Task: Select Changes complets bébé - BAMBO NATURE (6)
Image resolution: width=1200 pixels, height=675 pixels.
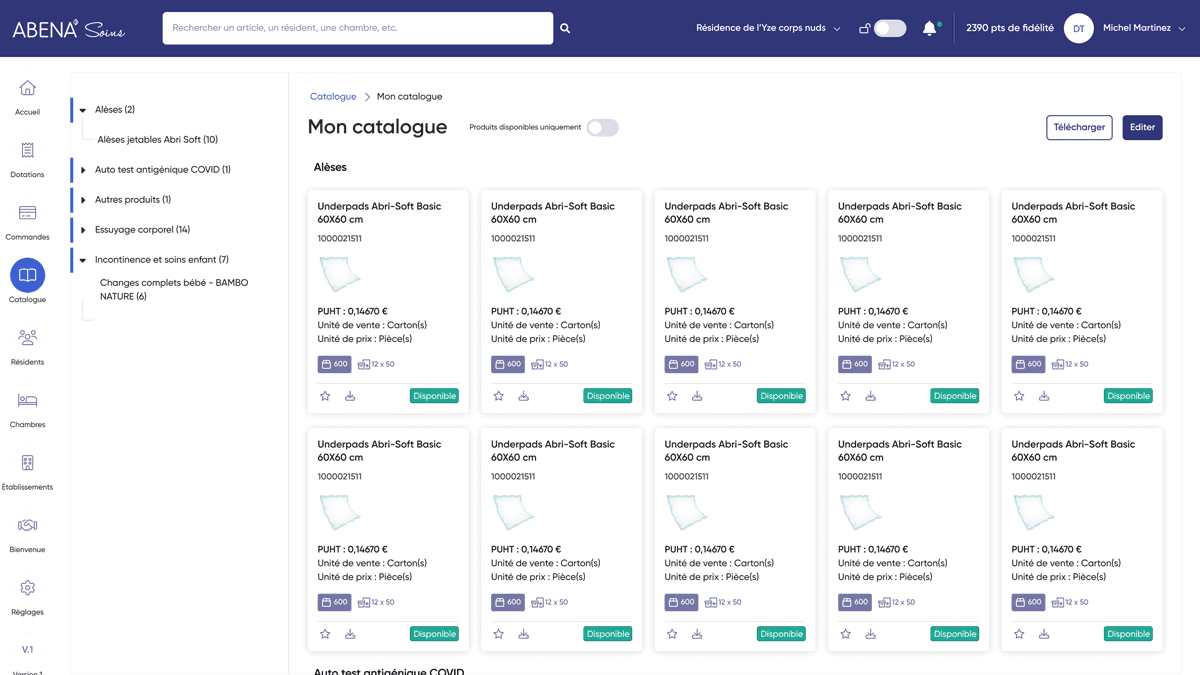Action: pos(174,289)
